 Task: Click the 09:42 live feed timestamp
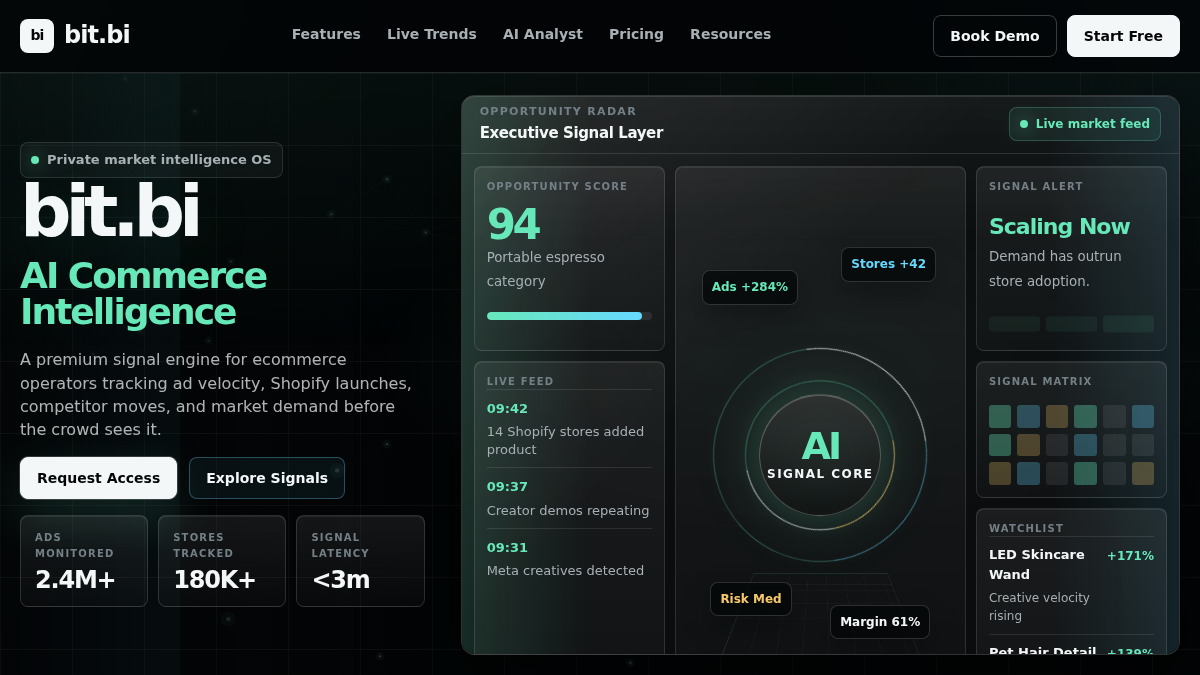[x=507, y=409]
